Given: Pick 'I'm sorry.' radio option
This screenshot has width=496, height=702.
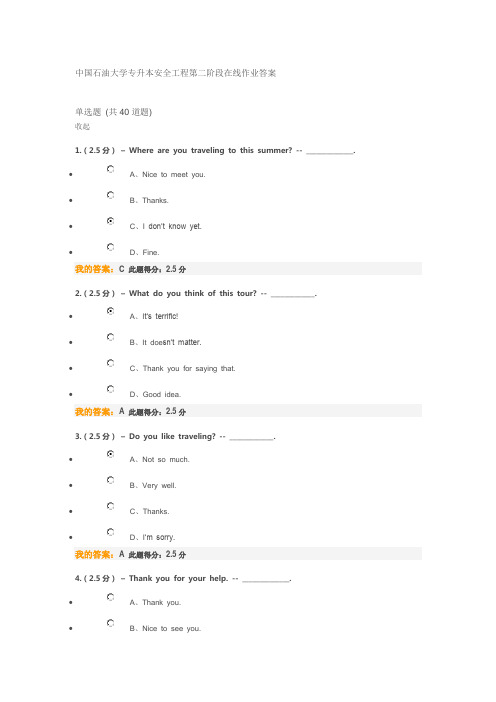Looking at the screenshot, I should pos(111,532).
